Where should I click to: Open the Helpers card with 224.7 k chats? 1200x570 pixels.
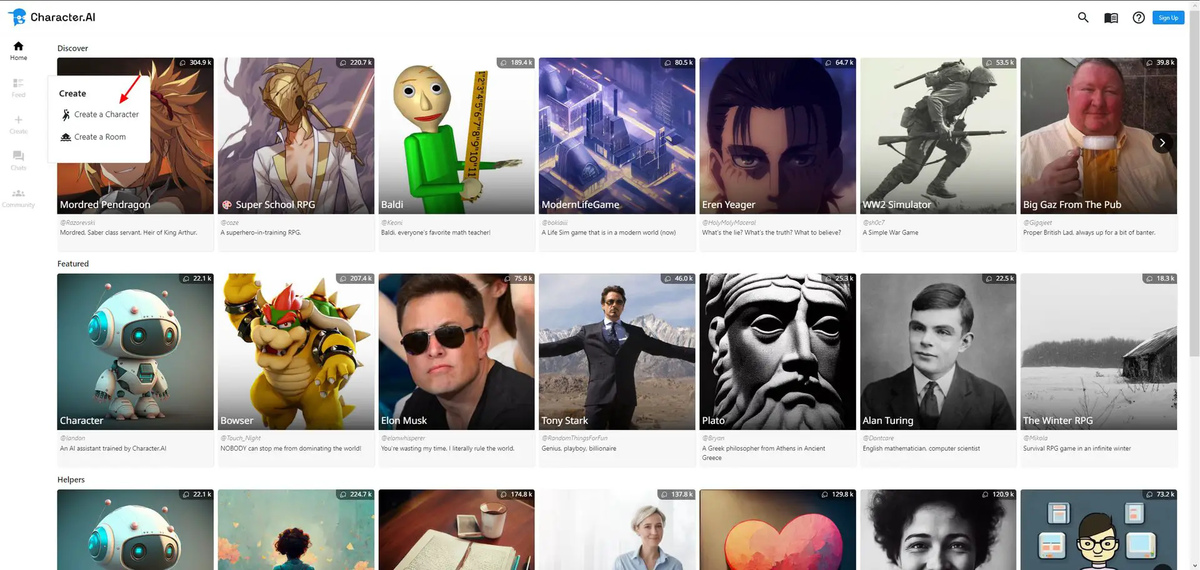pyautogui.click(x=296, y=530)
